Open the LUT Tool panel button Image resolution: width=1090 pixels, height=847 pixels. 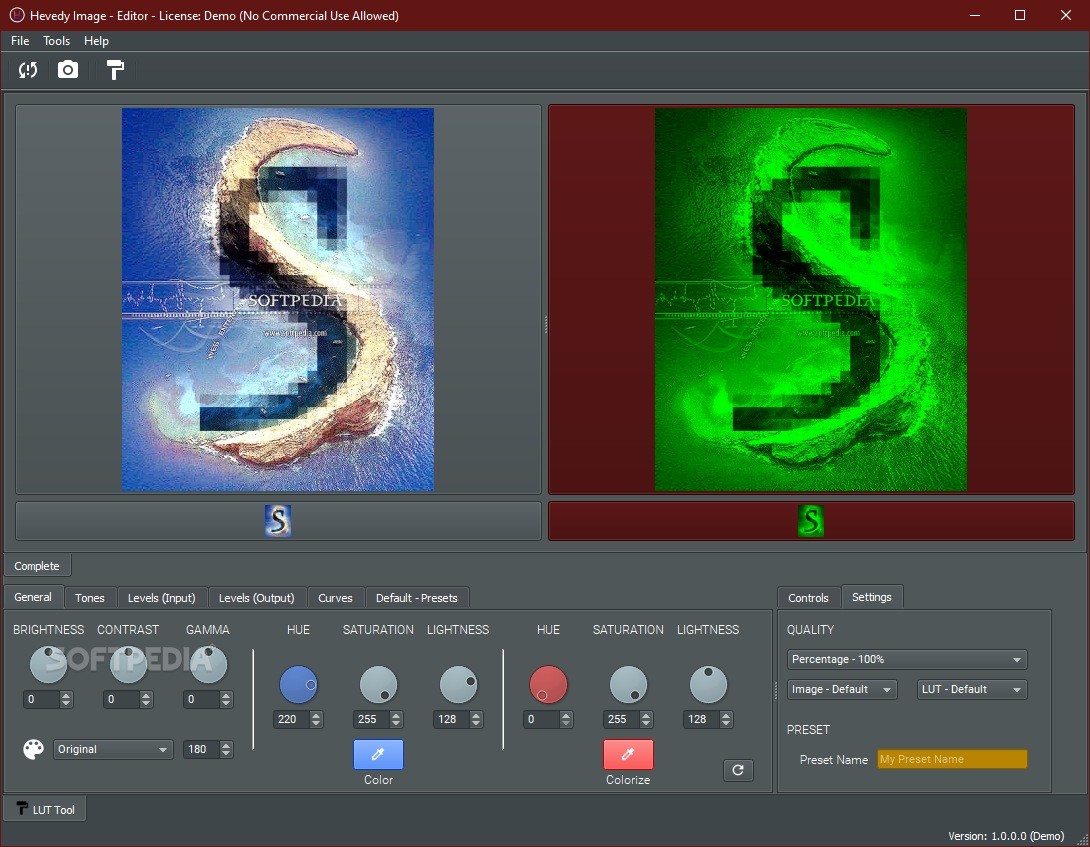[x=45, y=809]
